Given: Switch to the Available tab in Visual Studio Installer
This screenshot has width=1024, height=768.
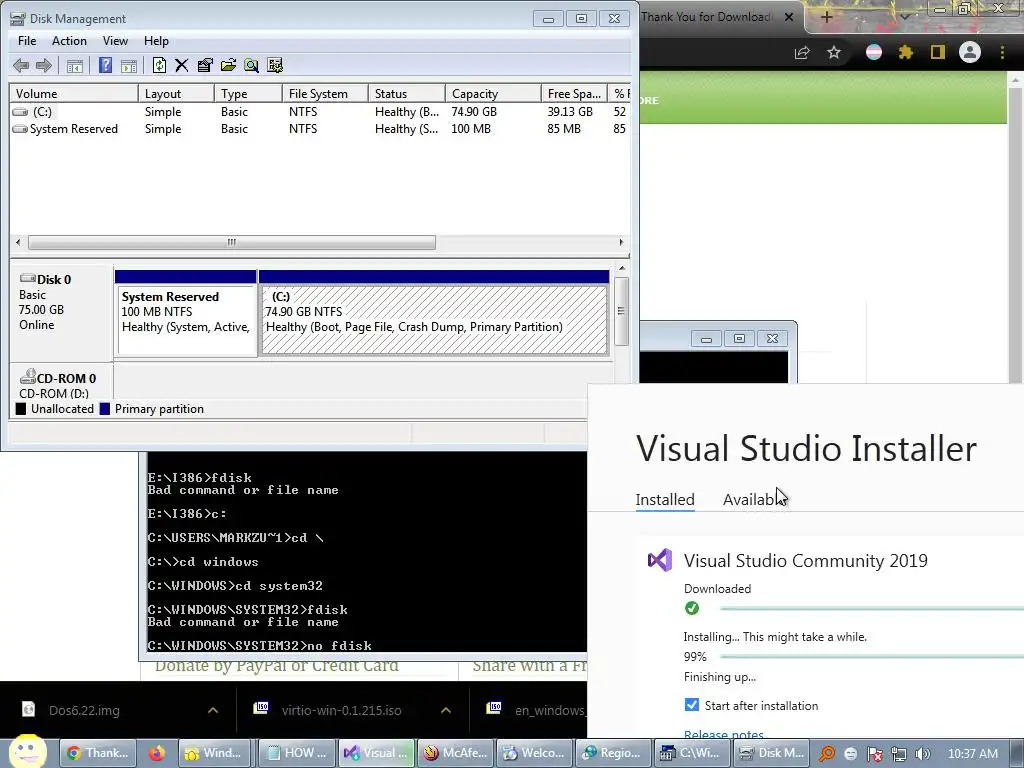Looking at the screenshot, I should click(753, 500).
